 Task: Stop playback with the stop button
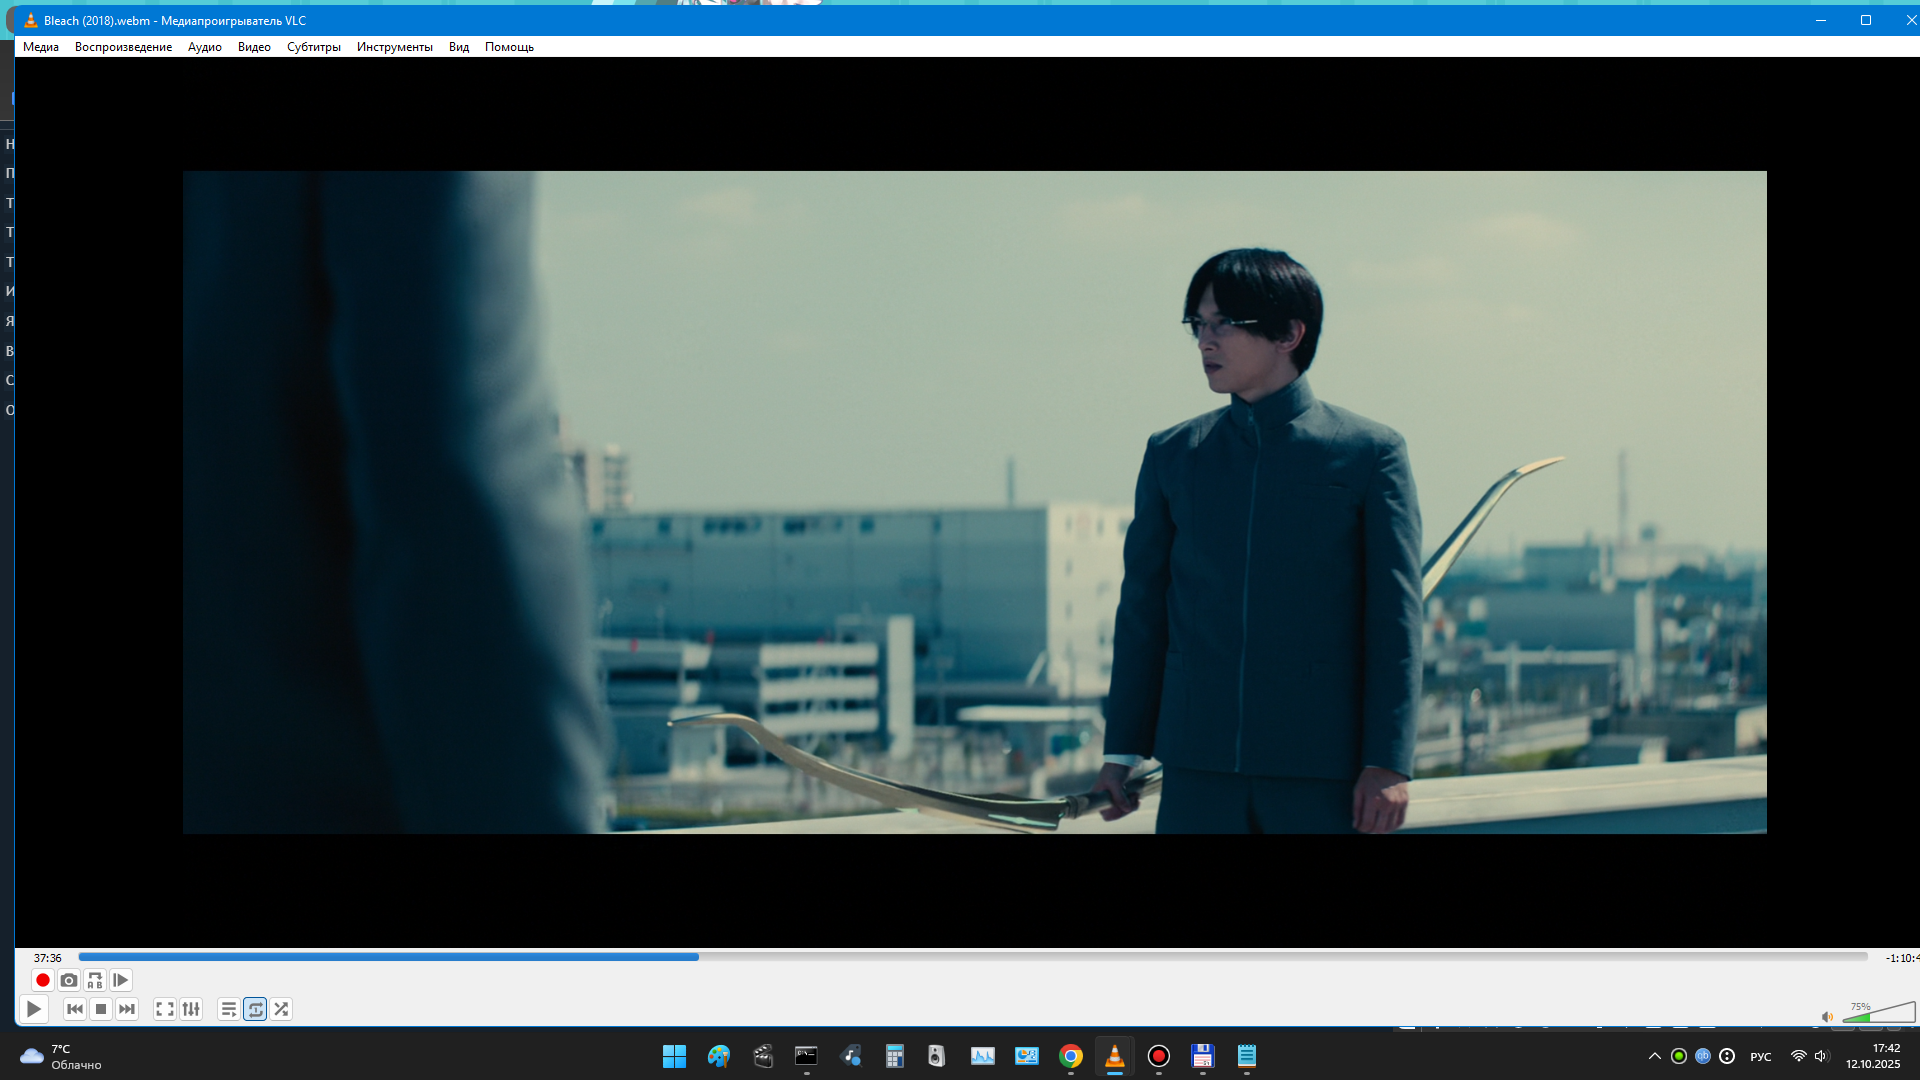[101, 1009]
